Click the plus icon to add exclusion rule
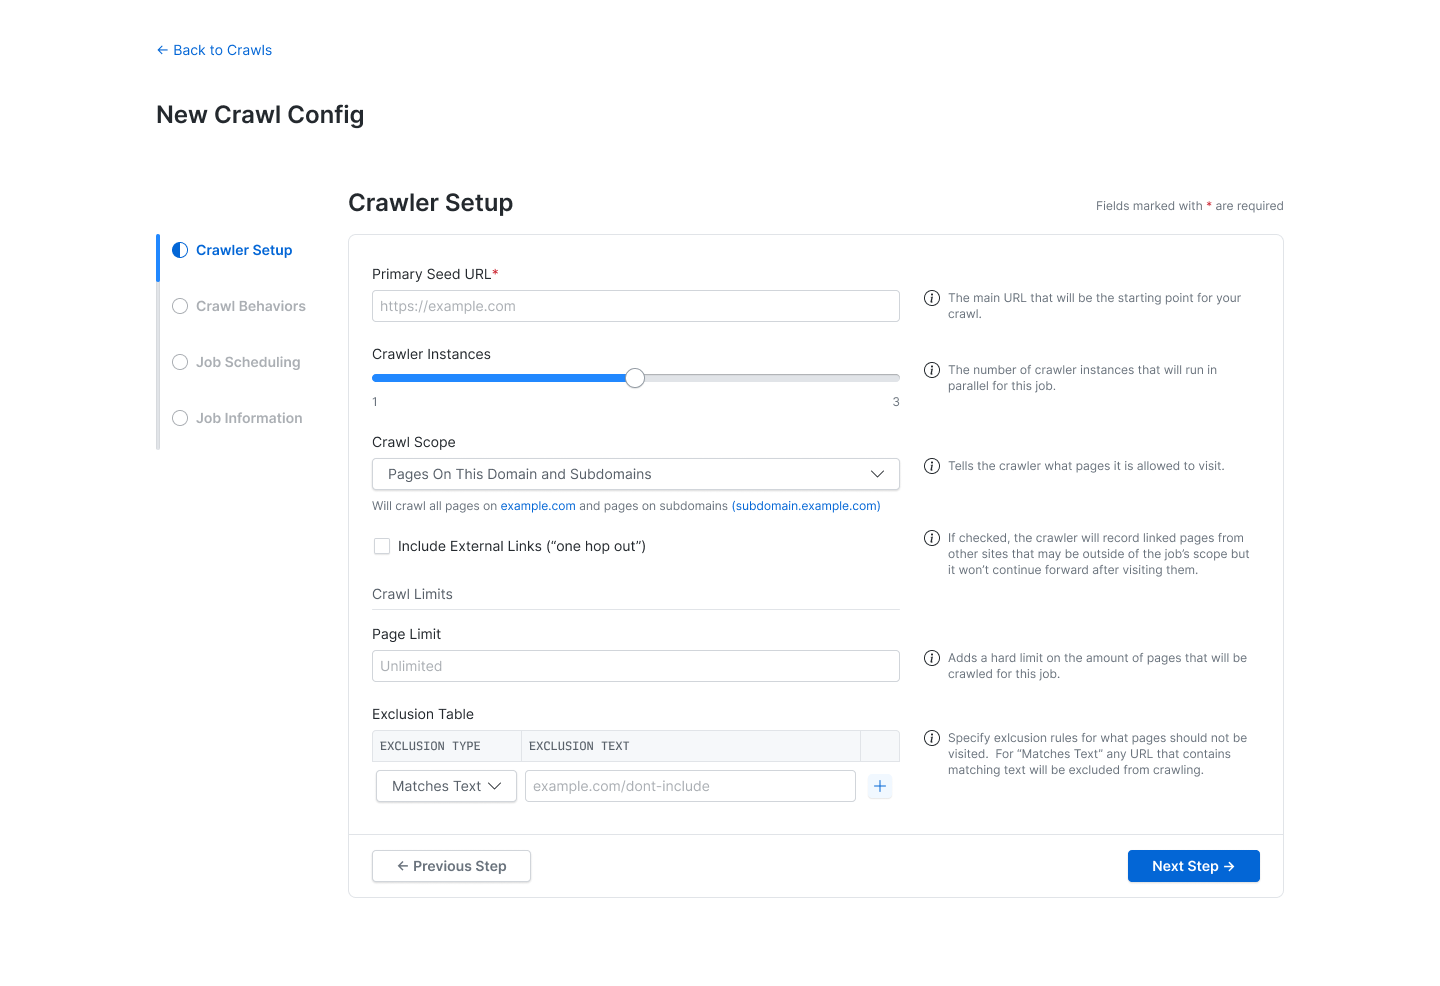The width and height of the screenshot is (1440, 986). pyautogui.click(x=879, y=786)
